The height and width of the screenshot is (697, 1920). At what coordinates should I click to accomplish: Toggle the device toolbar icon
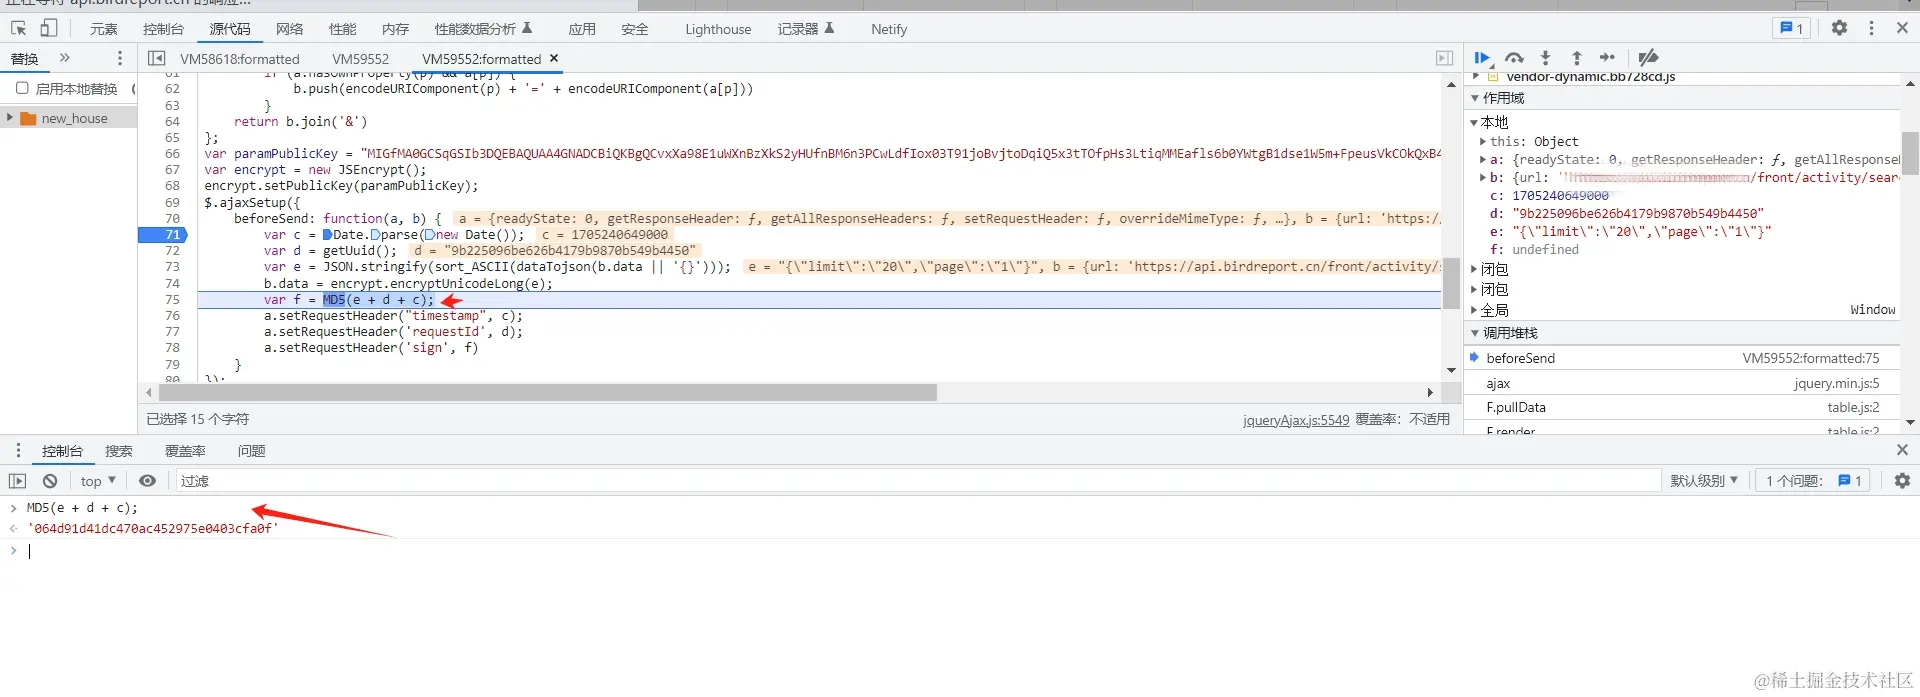[x=48, y=28]
